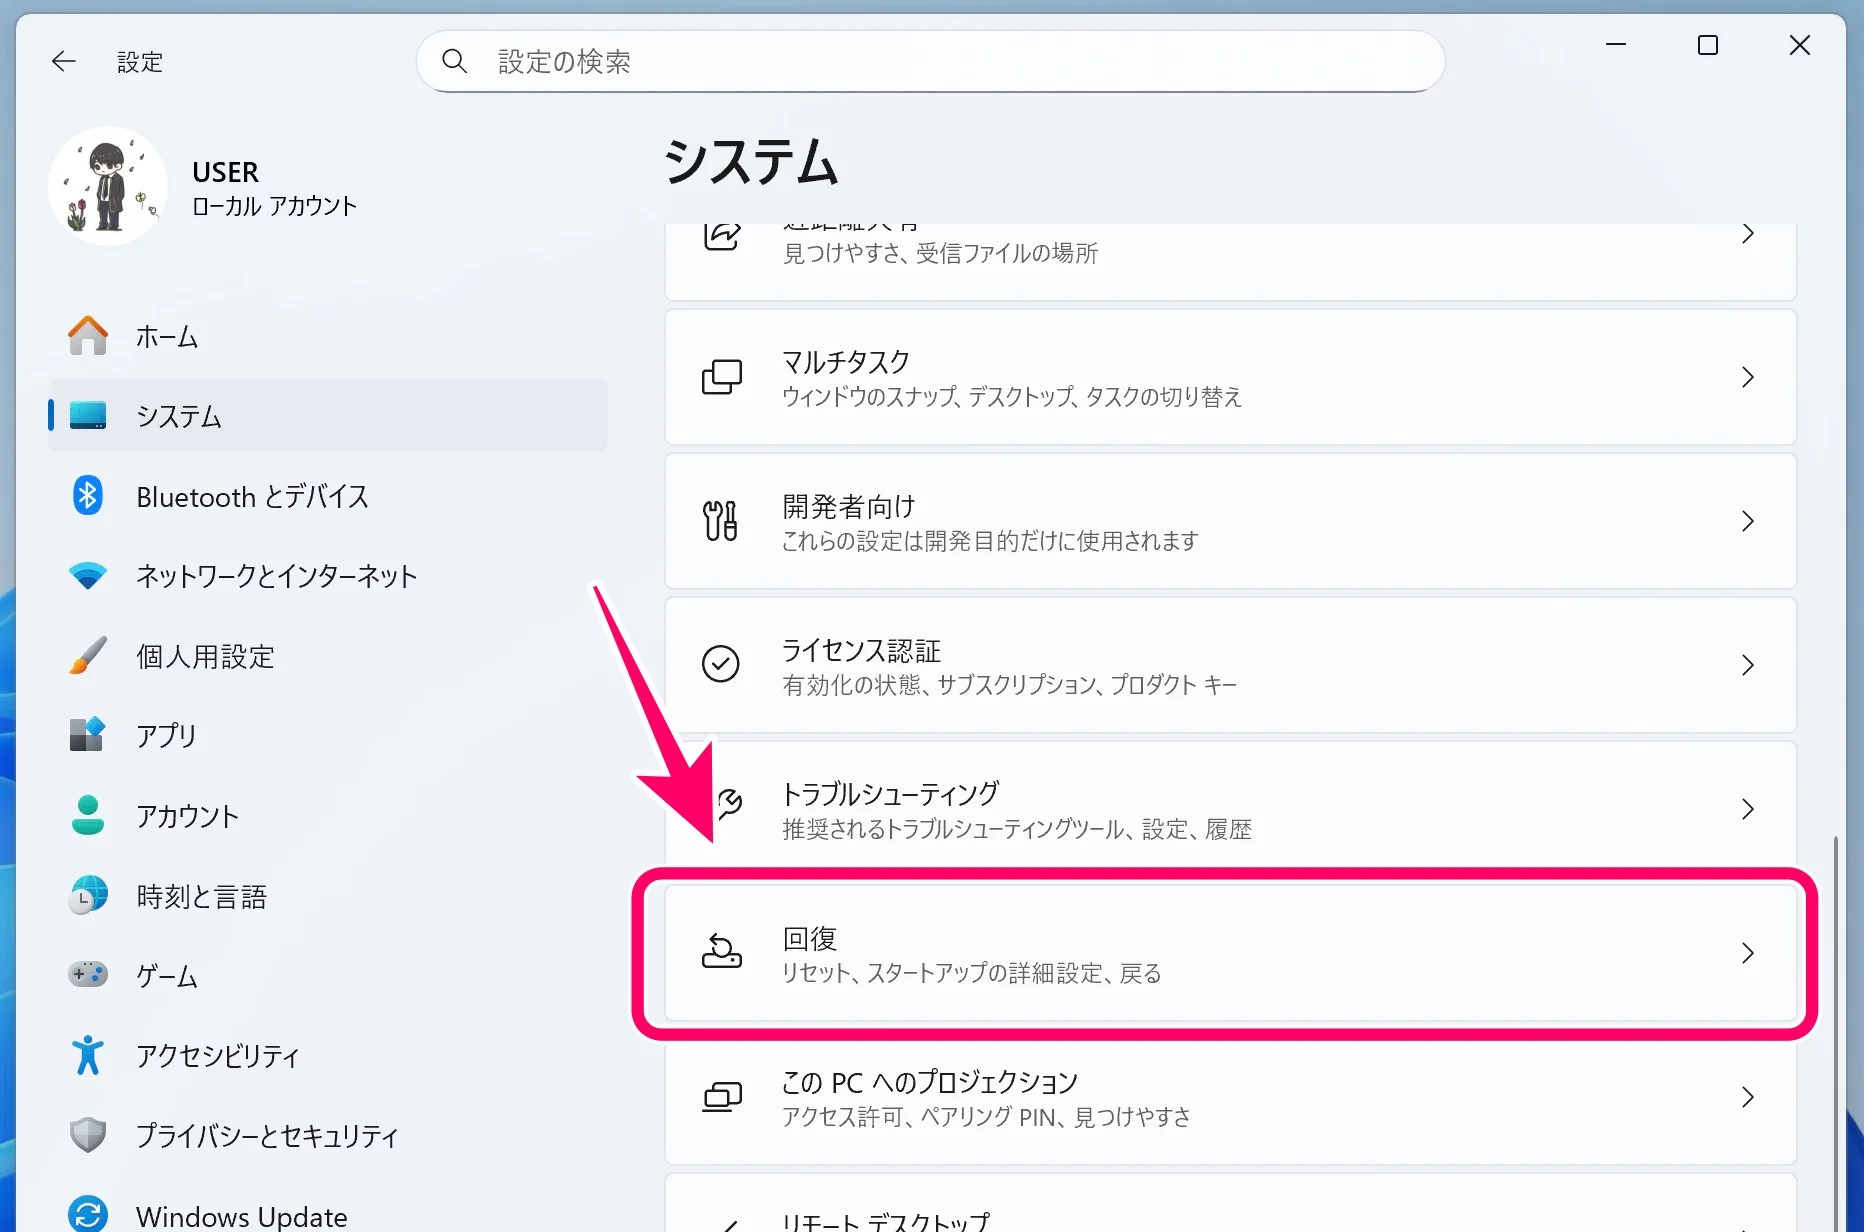Image resolution: width=1864 pixels, height=1232 pixels.
Task: Open アクセシビリティ in the sidebar
Action: (328, 1055)
